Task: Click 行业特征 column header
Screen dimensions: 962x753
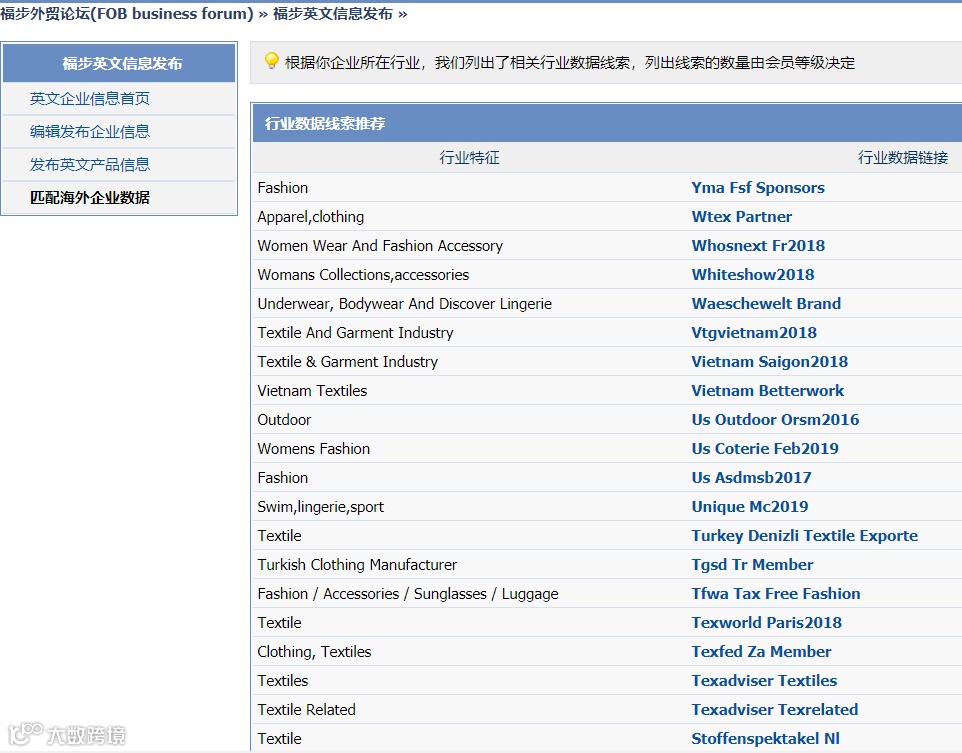Action: pos(469,158)
